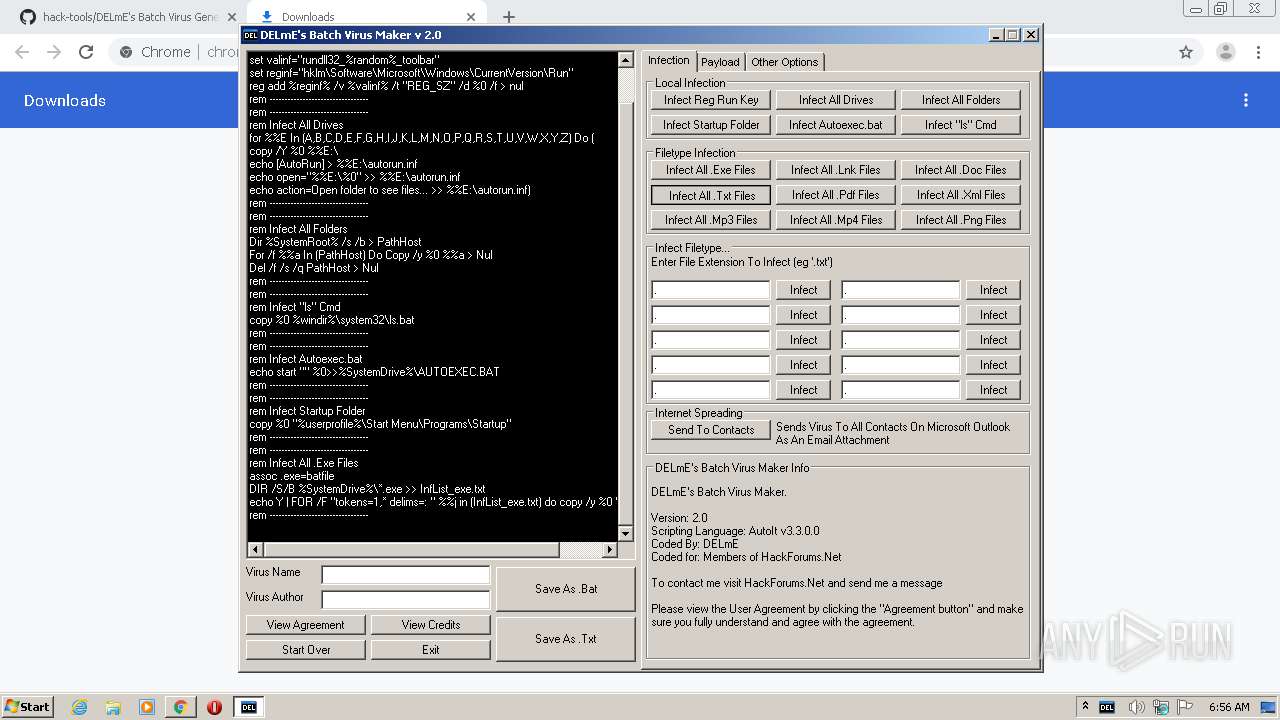
Task: Click the volume tray icon
Action: tap(1137, 707)
